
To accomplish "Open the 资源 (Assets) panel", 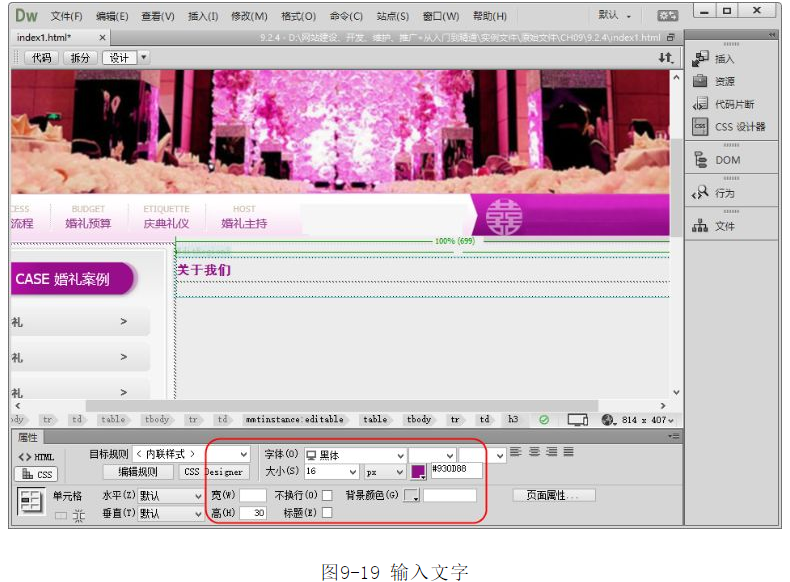I will click(724, 82).
